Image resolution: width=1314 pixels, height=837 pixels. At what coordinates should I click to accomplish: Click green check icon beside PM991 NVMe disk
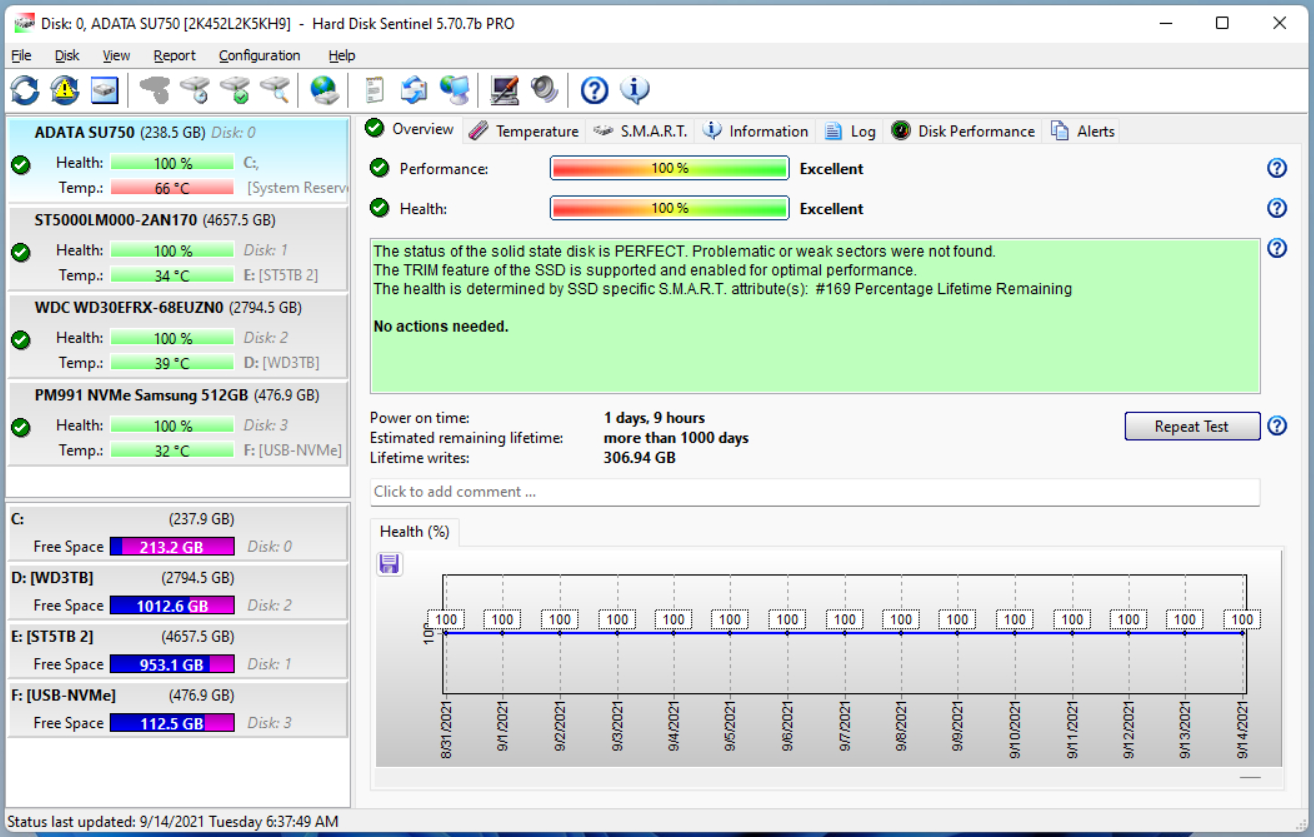(x=21, y=428)
